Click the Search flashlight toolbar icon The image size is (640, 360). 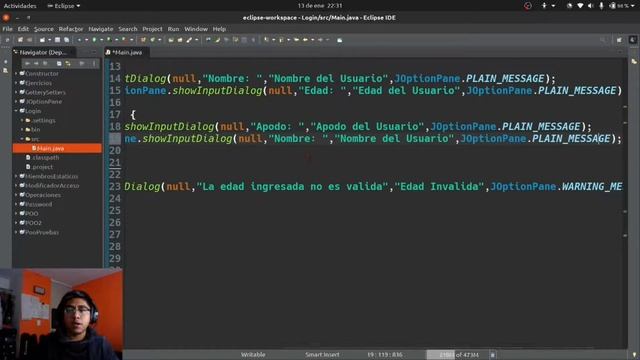point(189,40)
